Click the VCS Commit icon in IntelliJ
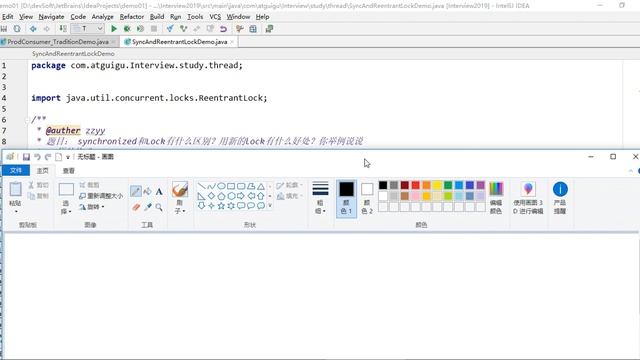This screenshot has height=360, width=640. tap(183, 29)
